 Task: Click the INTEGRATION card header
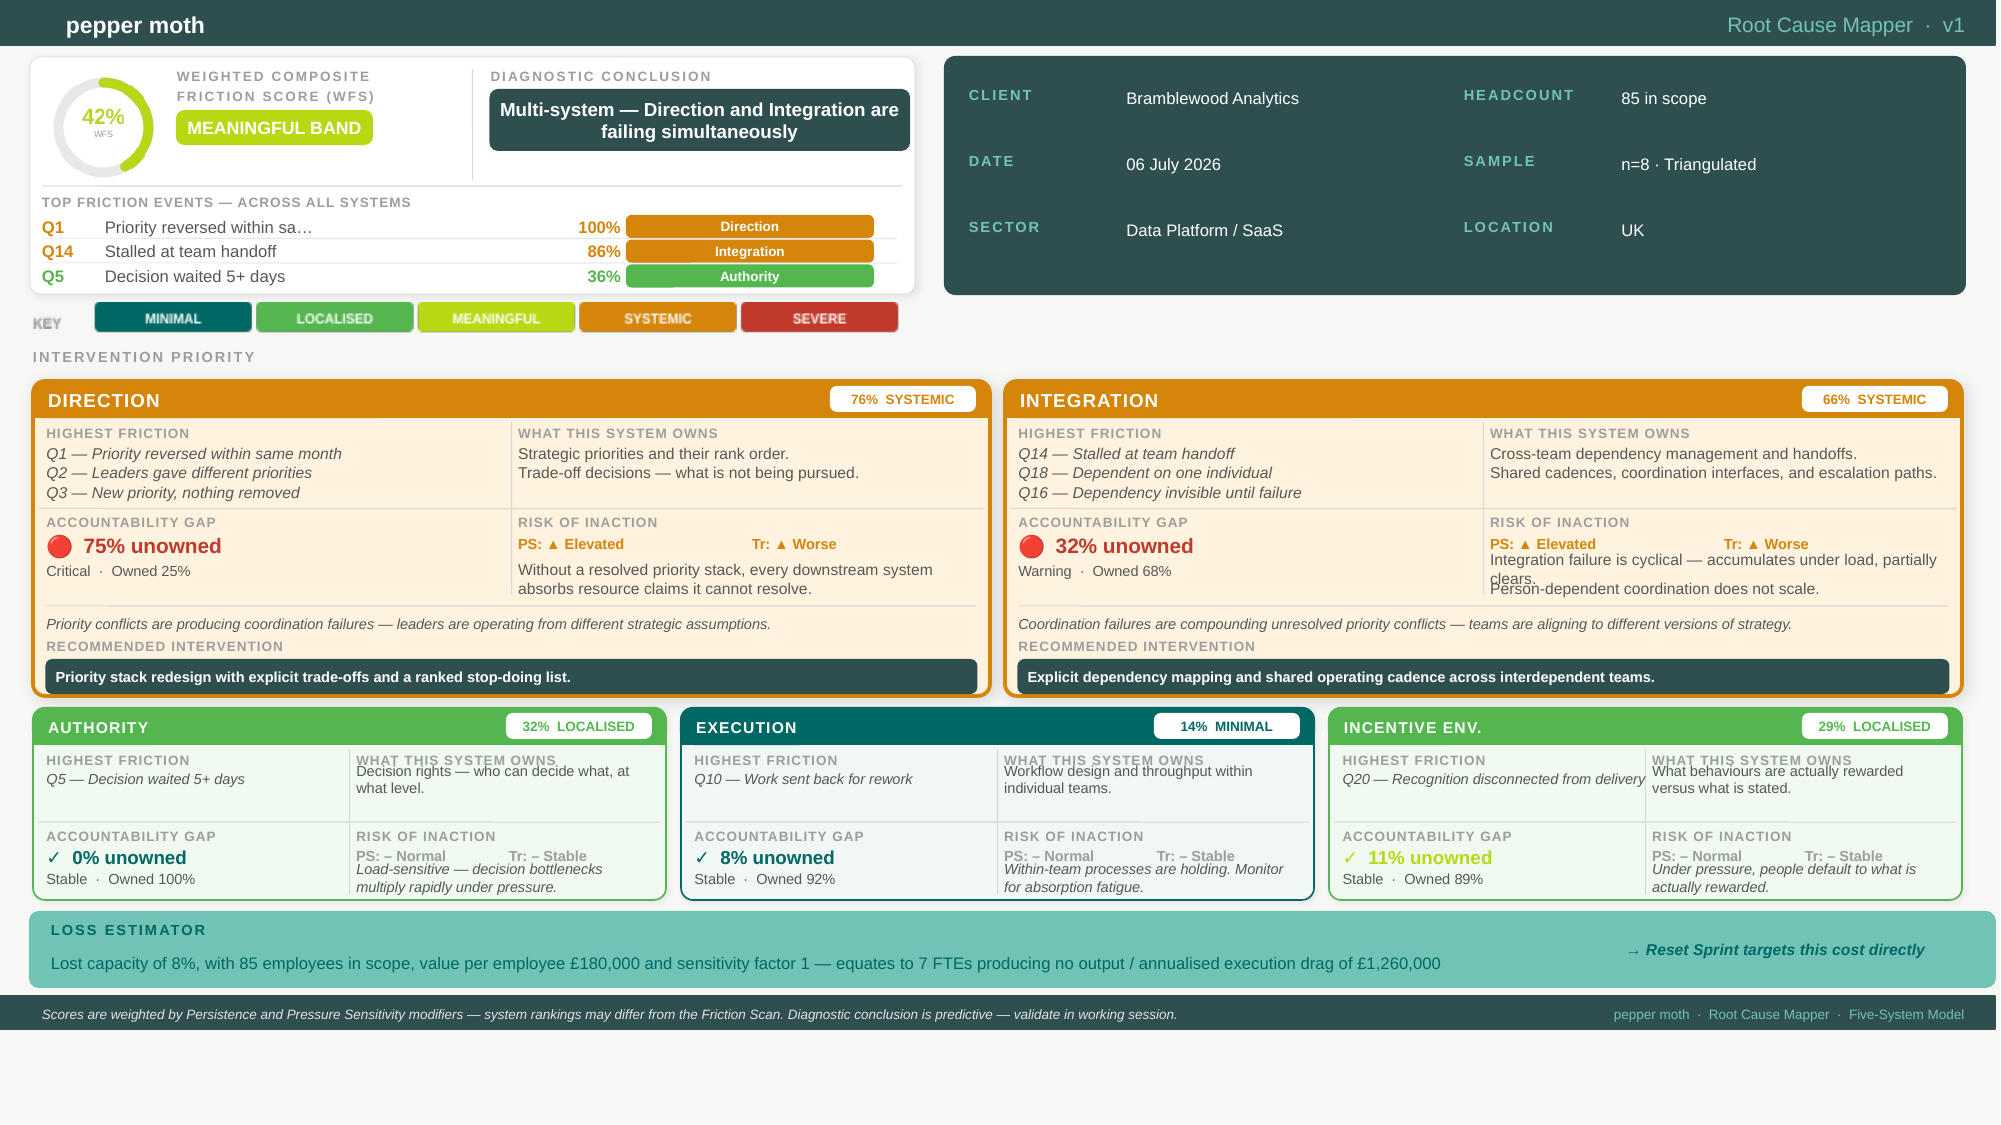(x=1483, y=400)
